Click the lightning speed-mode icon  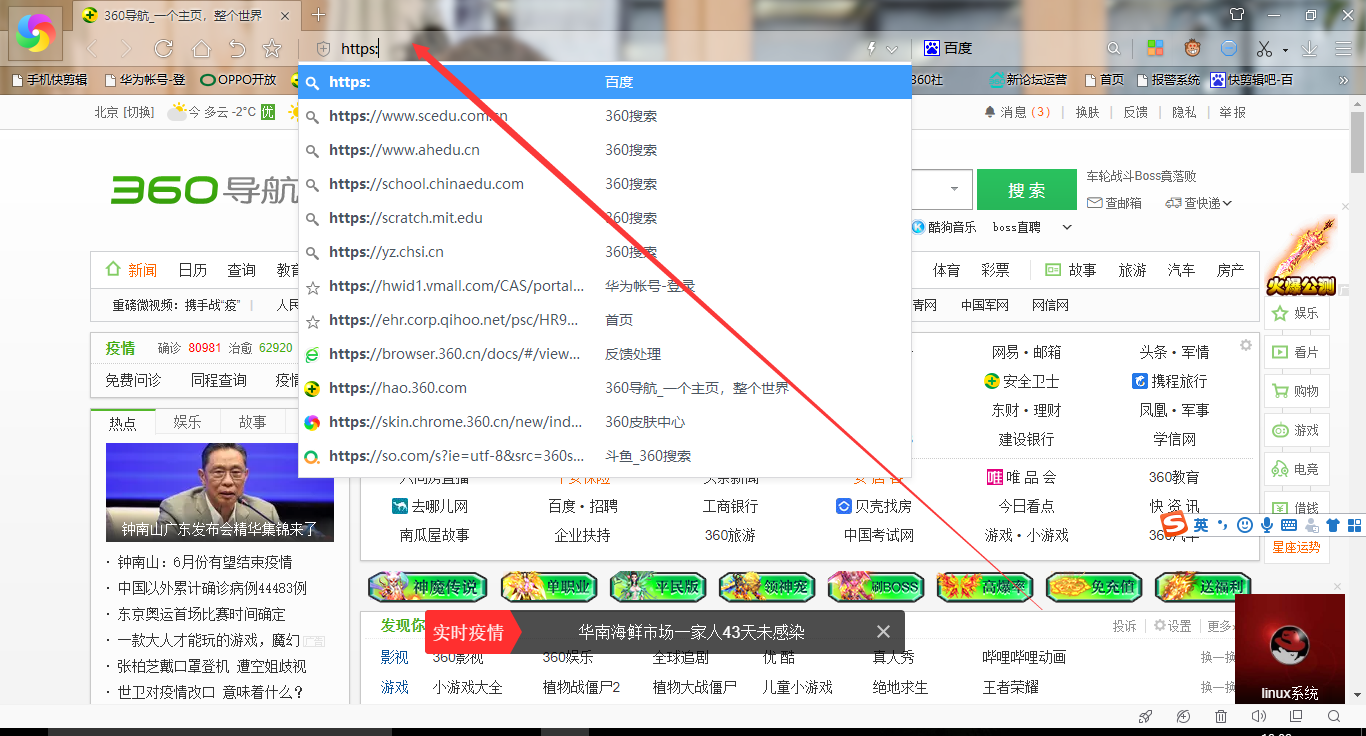(x=871, y=48)
